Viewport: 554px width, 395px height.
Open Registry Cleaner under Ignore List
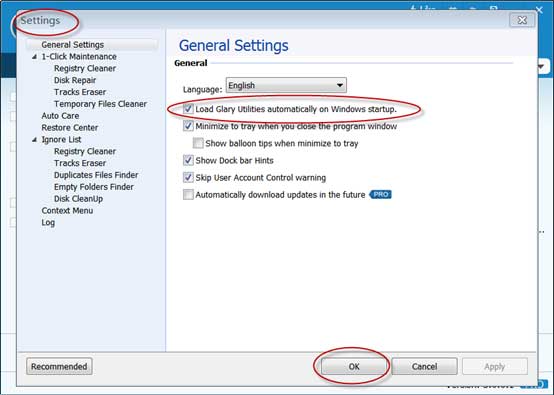(85, 151)
